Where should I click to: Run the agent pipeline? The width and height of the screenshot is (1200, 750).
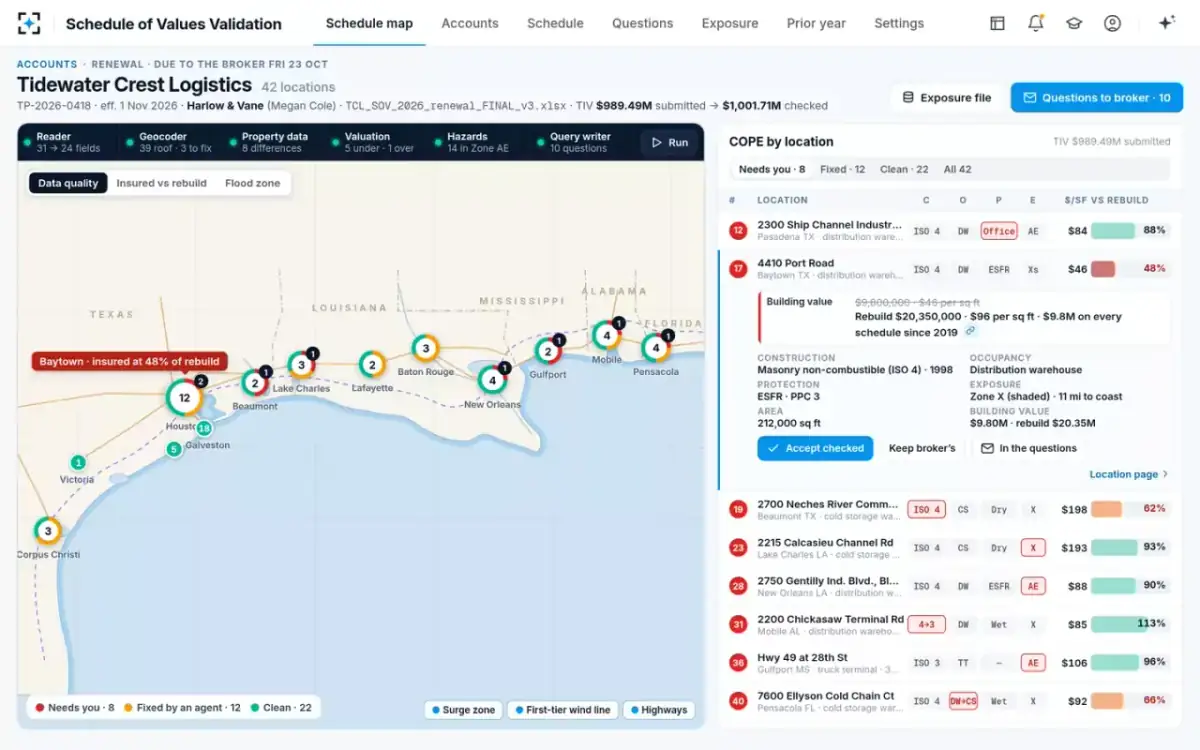(x=669, y=142)
